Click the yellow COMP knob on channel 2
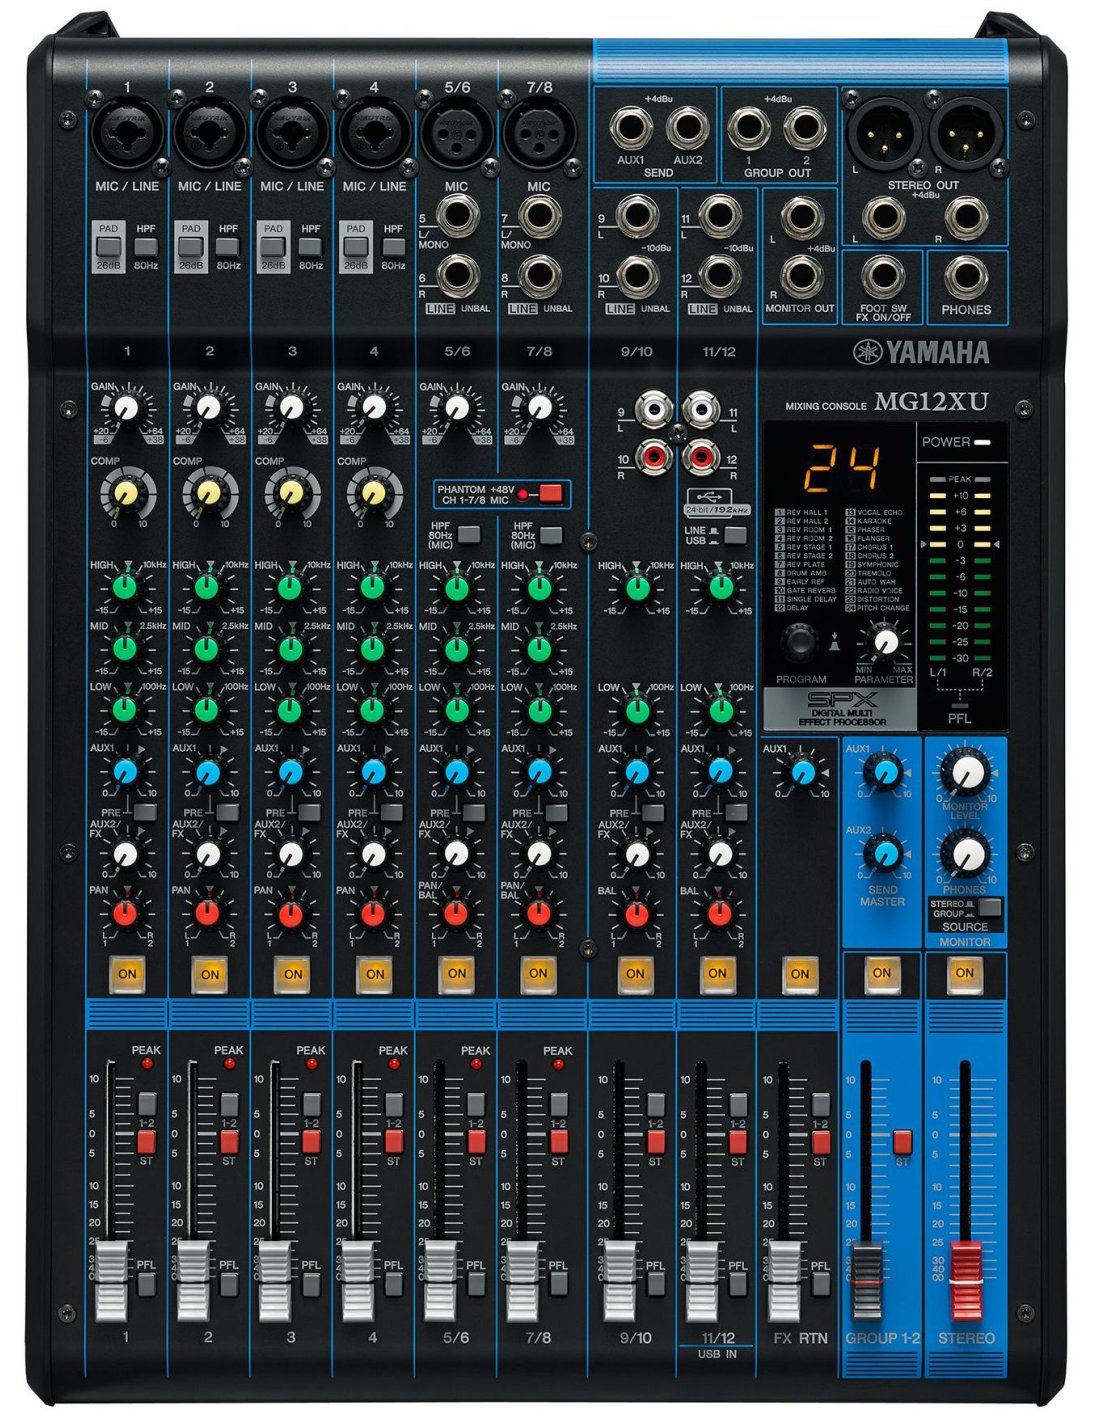 pos(208,492)
